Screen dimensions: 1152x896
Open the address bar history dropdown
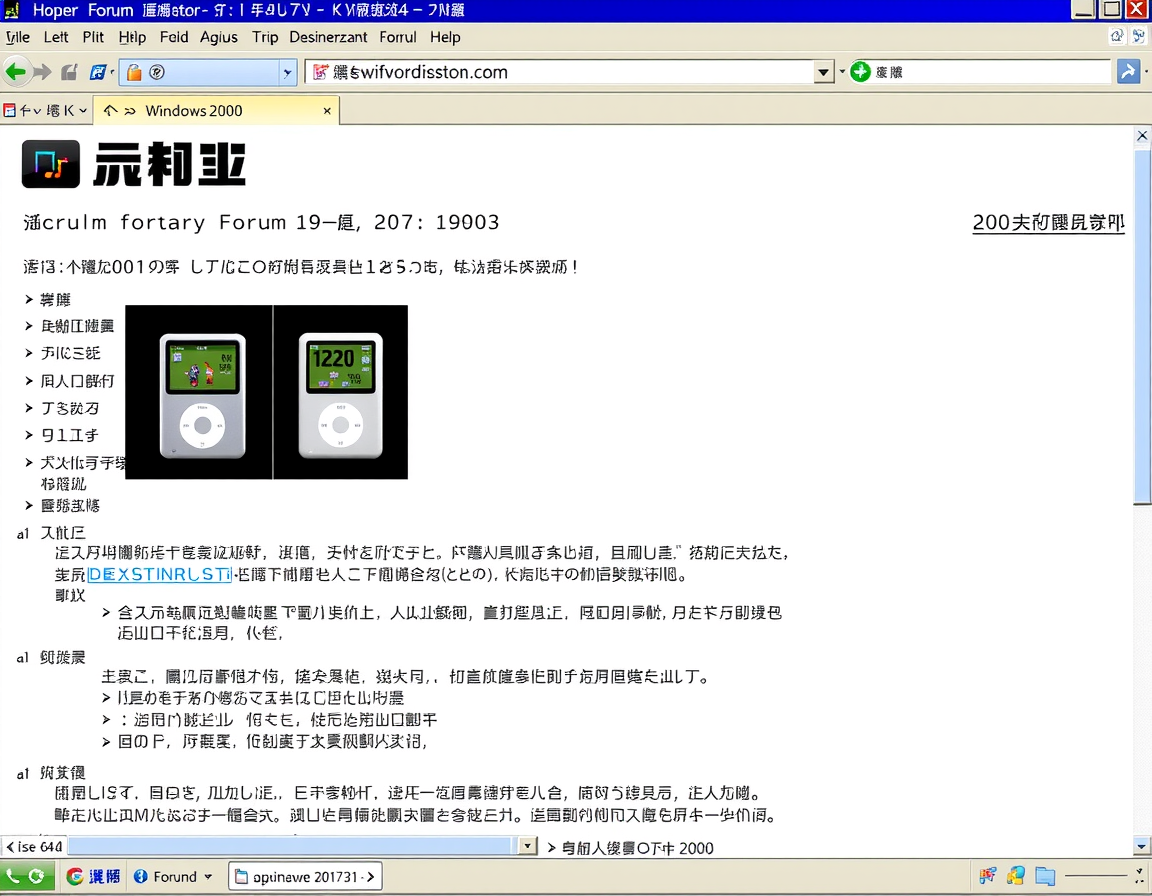824,72
